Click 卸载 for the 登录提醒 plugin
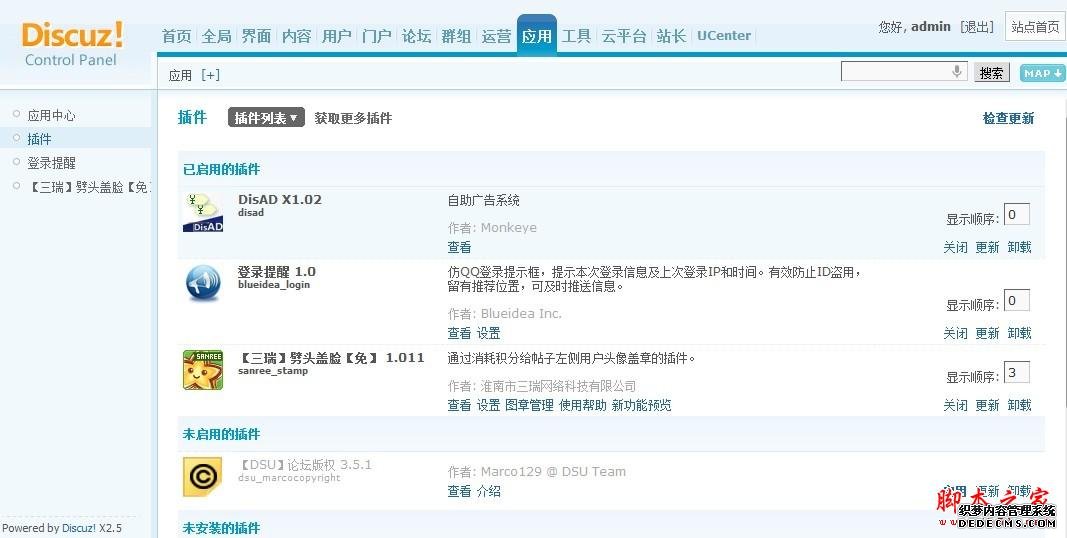Viewport: 1067px width, 538px height. click(x=1019, y=333)
